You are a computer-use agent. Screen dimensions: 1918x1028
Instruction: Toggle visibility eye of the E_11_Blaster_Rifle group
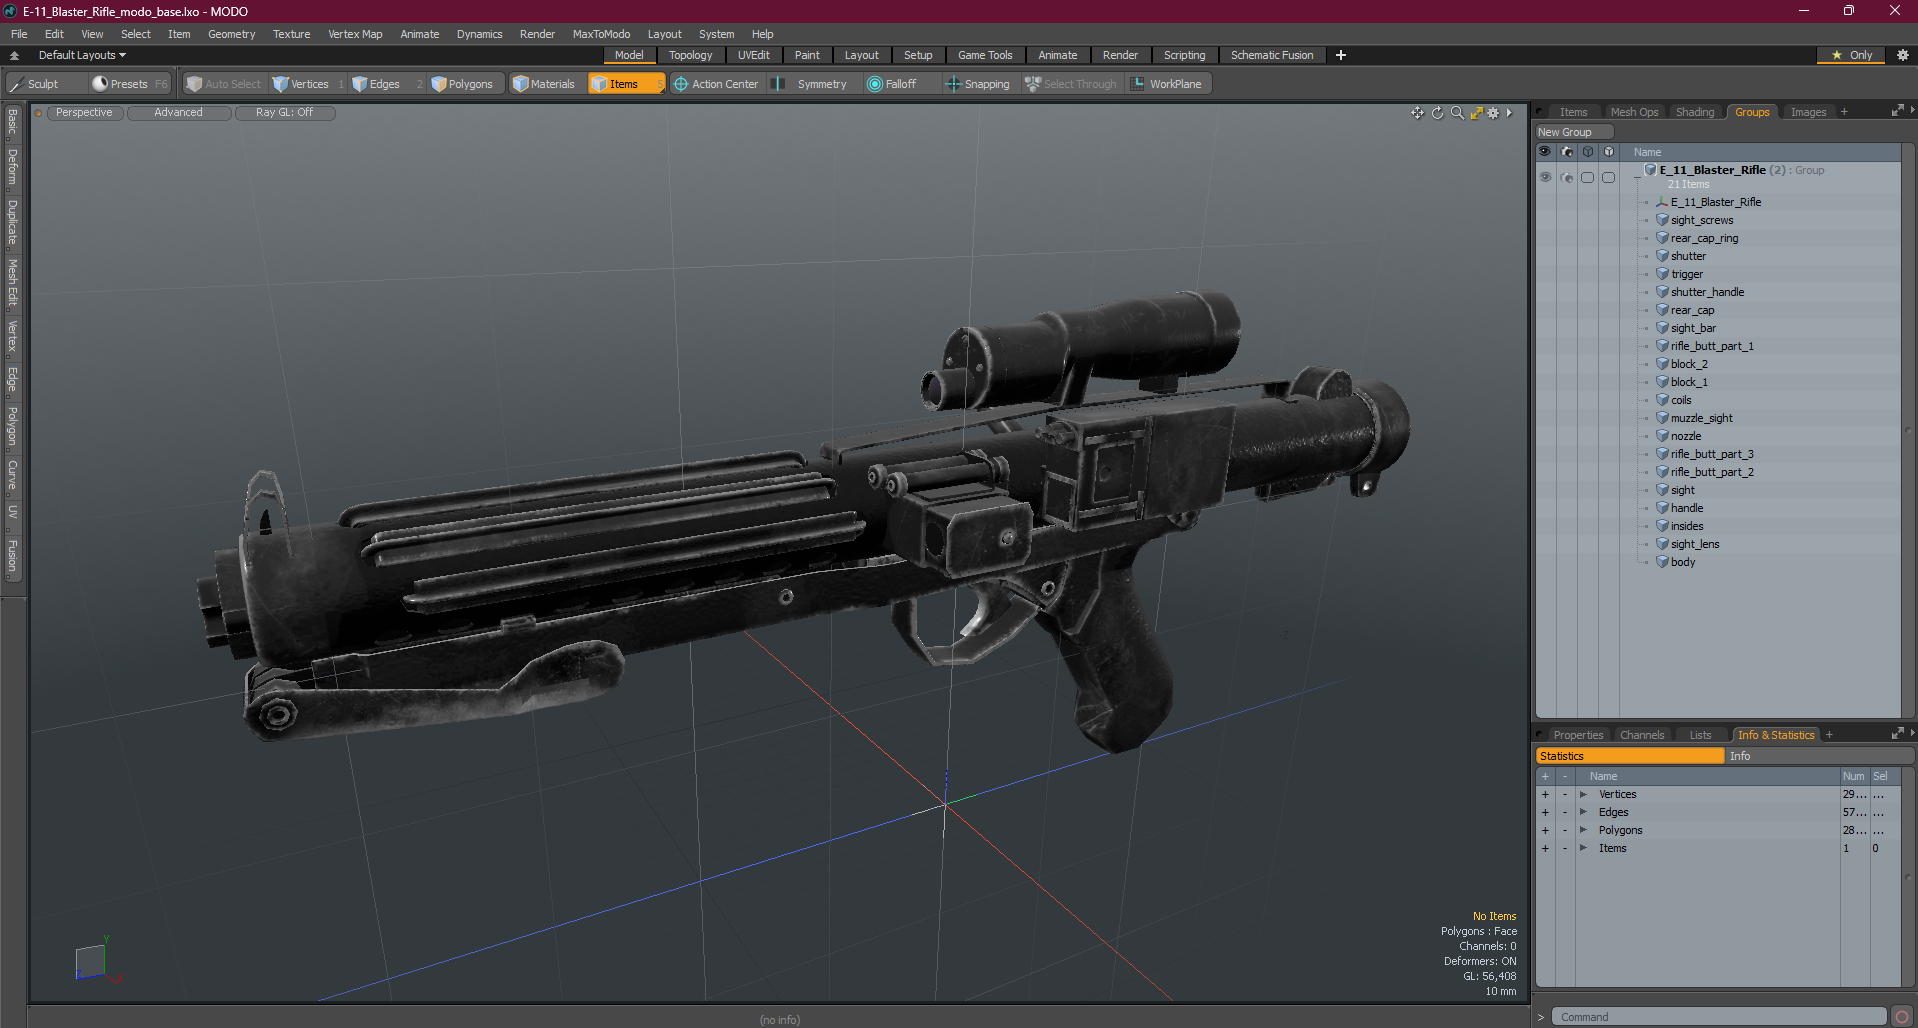[1545, 177]
